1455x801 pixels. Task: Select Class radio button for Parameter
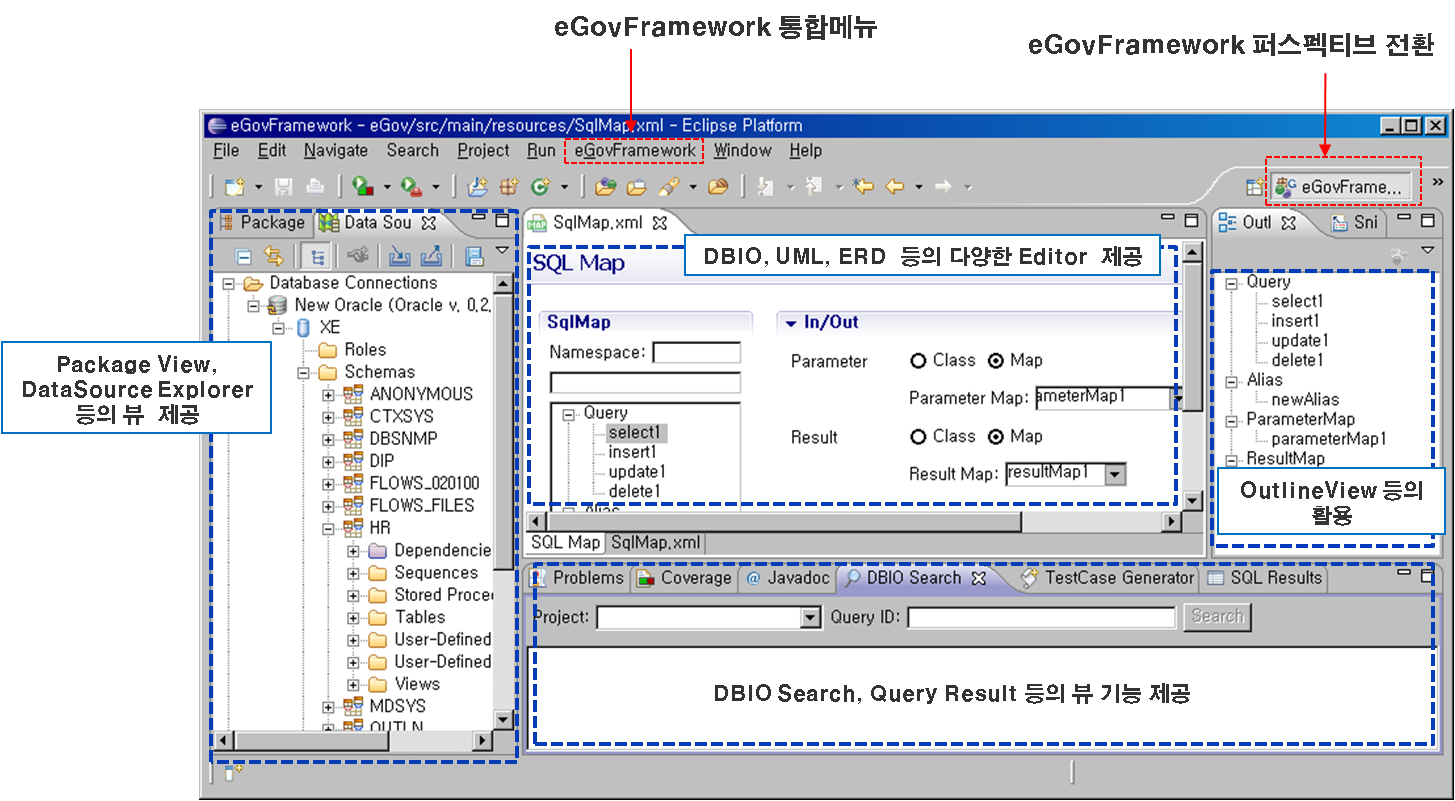[917, 361]
